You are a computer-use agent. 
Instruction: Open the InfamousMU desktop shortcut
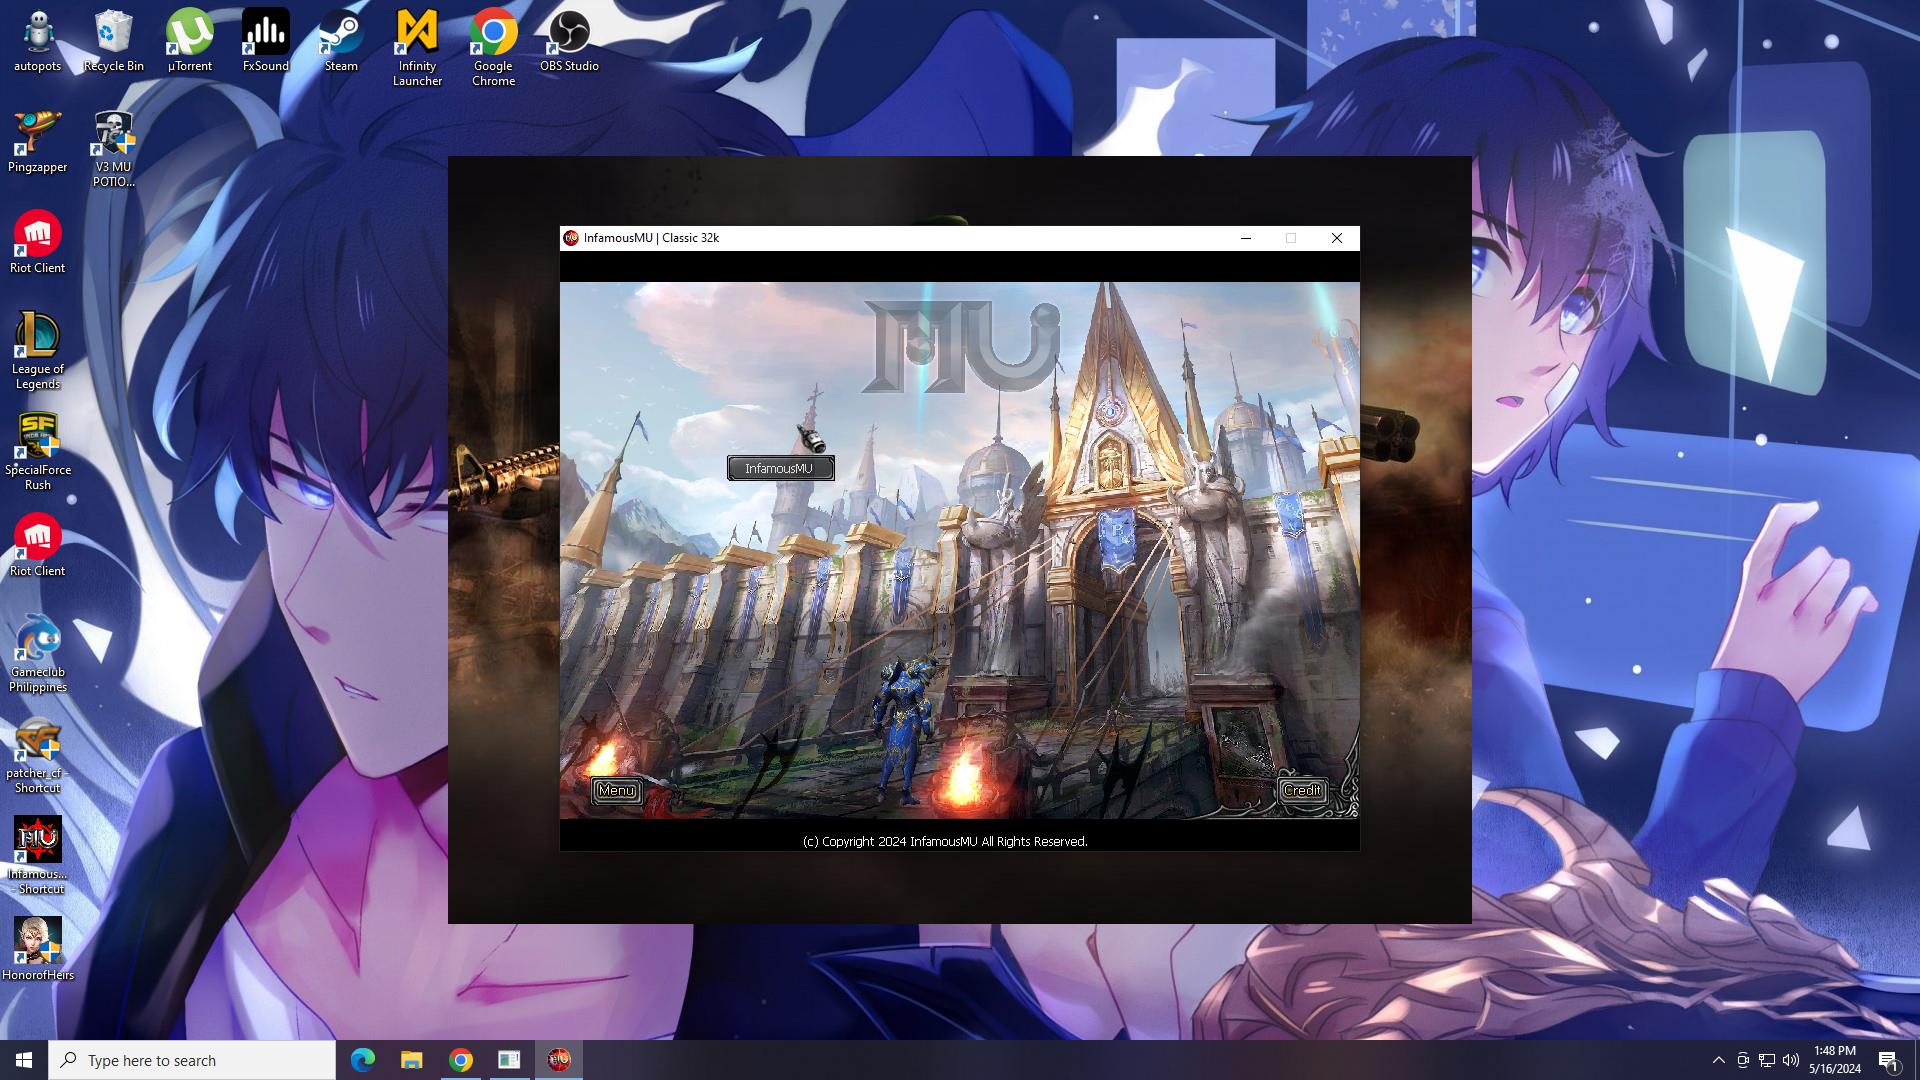[x=38, y=856]
